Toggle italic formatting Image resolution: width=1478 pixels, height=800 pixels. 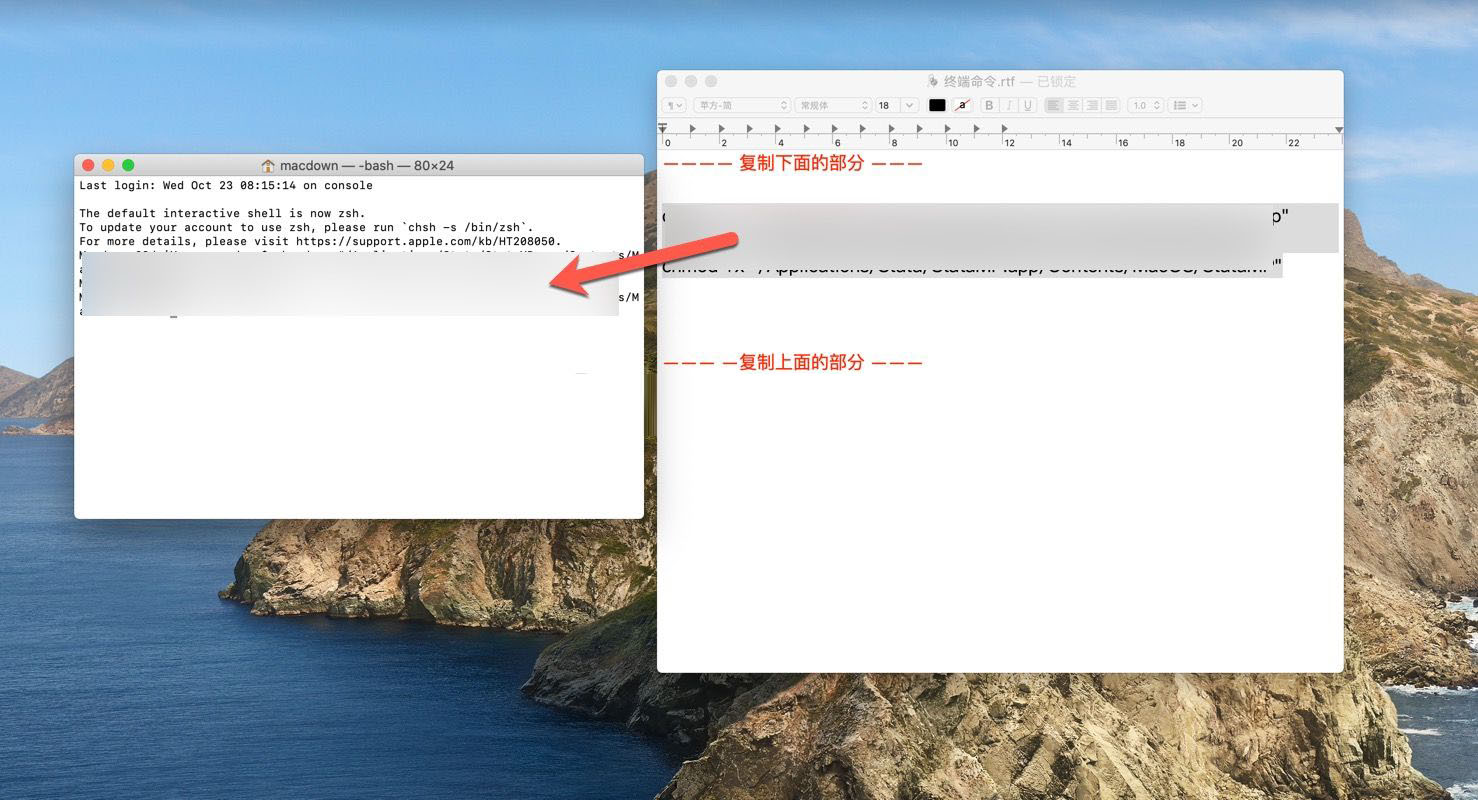point(1008,105)
